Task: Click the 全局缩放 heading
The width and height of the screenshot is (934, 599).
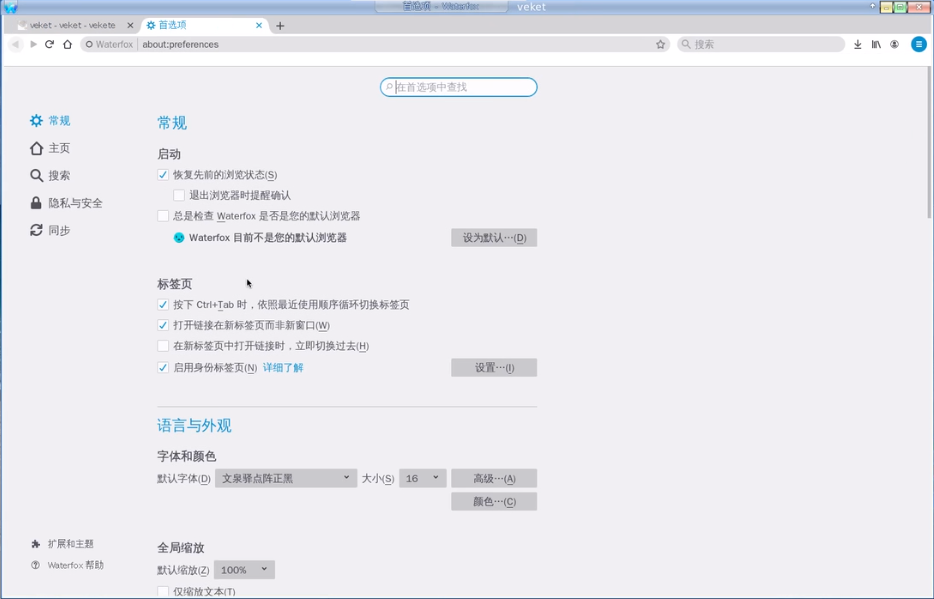Action: pyautogui.click(x=180, y=547)
